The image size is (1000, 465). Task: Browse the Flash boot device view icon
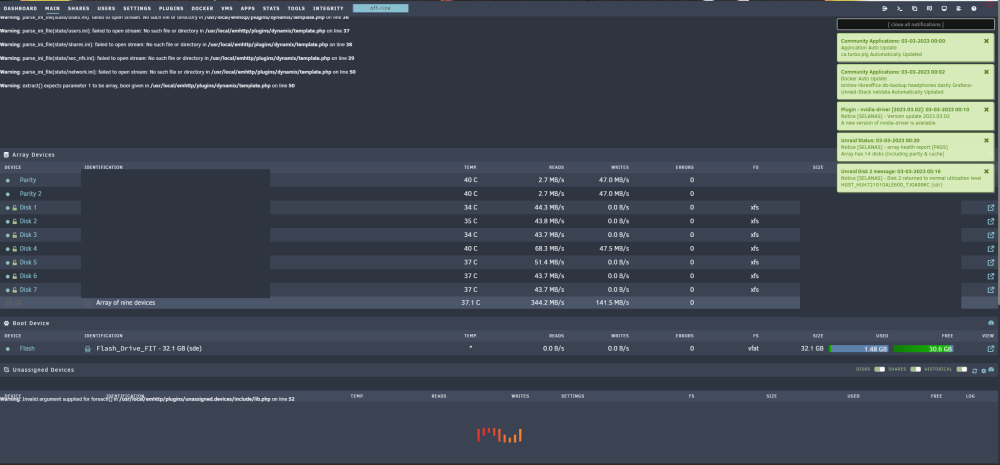tap(990, 348)
